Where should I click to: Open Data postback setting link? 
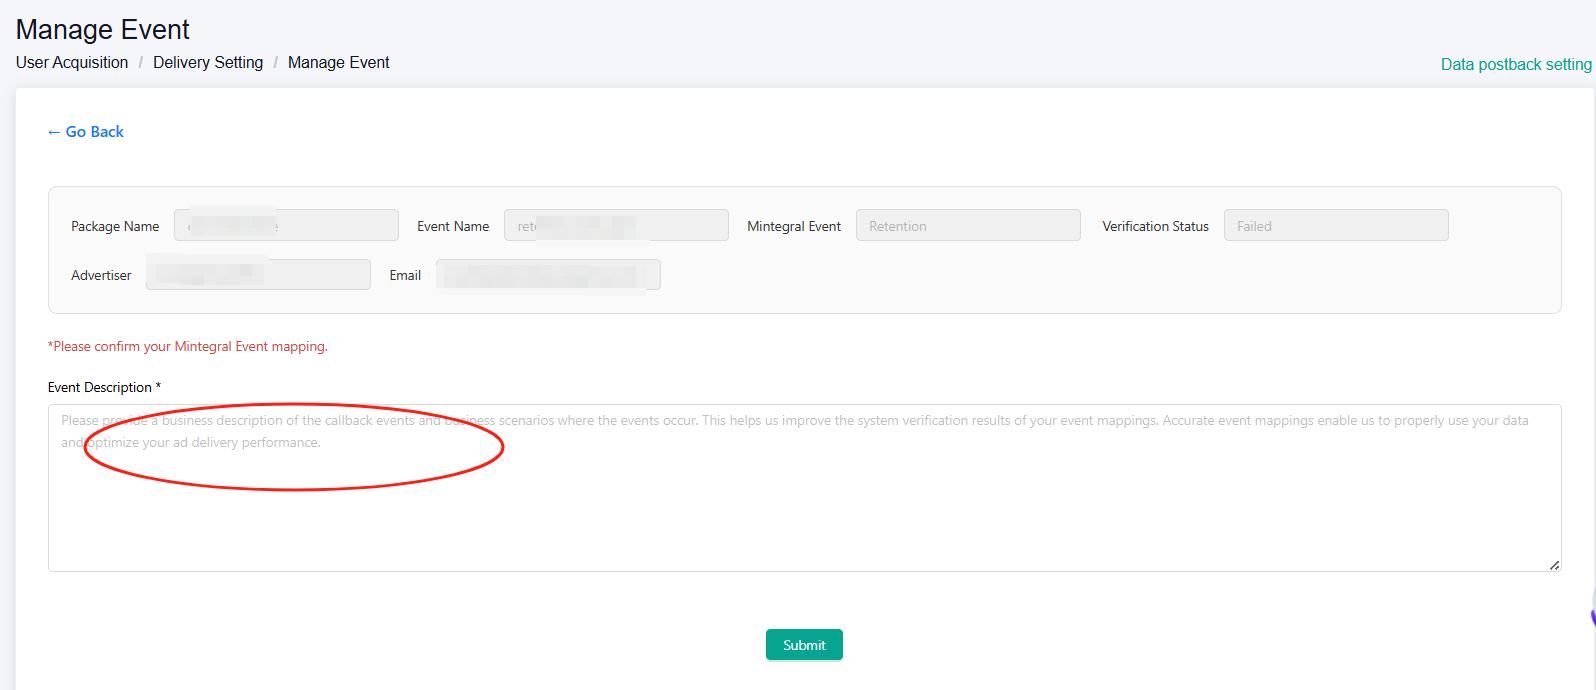[x=1516, y=64]
